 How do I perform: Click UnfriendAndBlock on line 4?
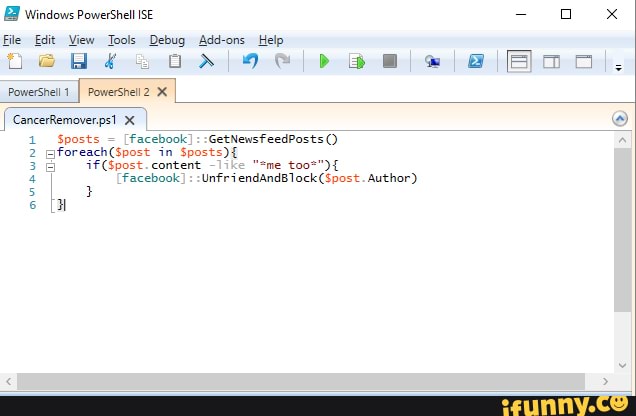(259, 178)
